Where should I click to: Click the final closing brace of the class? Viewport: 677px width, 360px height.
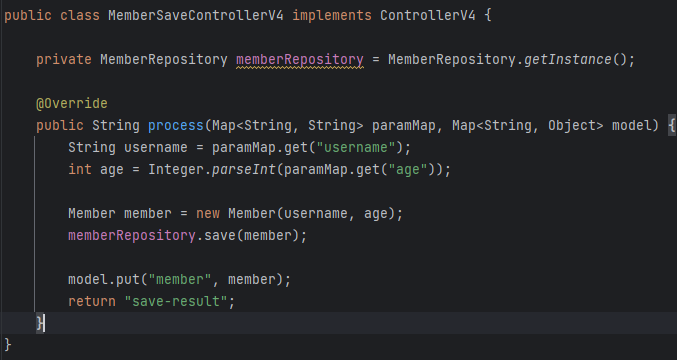8,345
